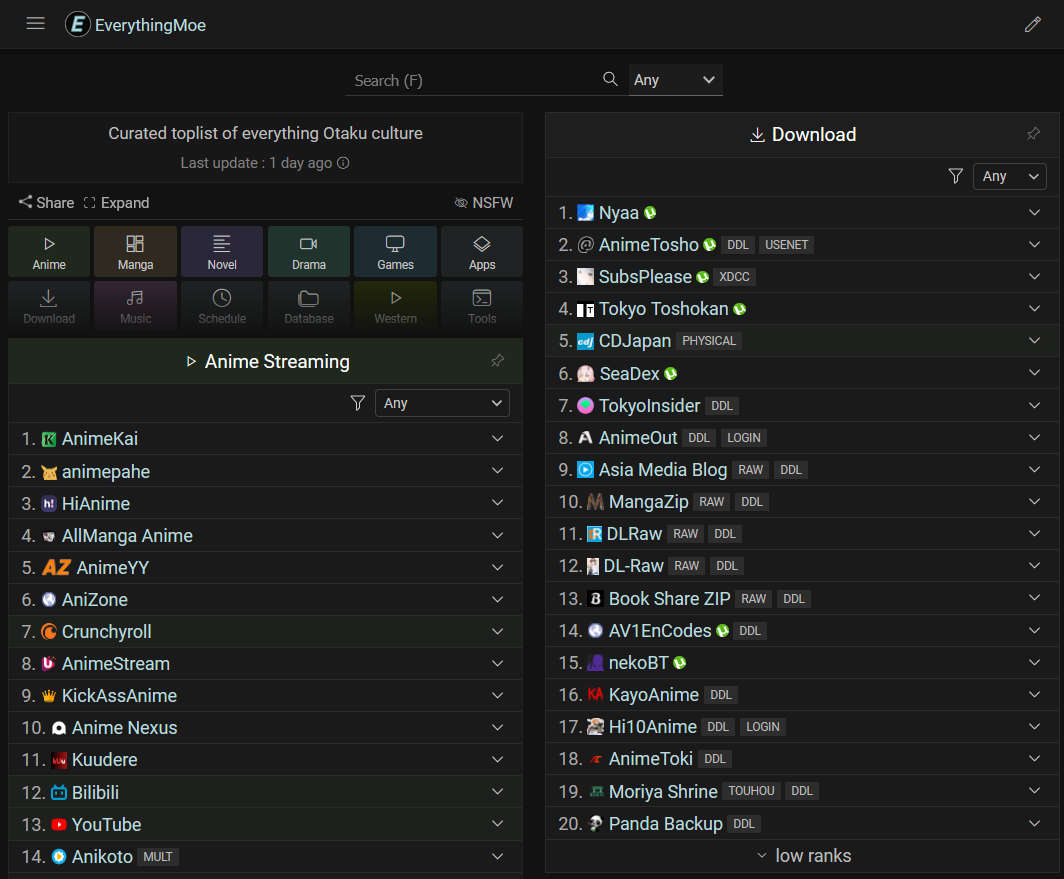Expand the Nyaa entry chevron

pos(1034,212)
